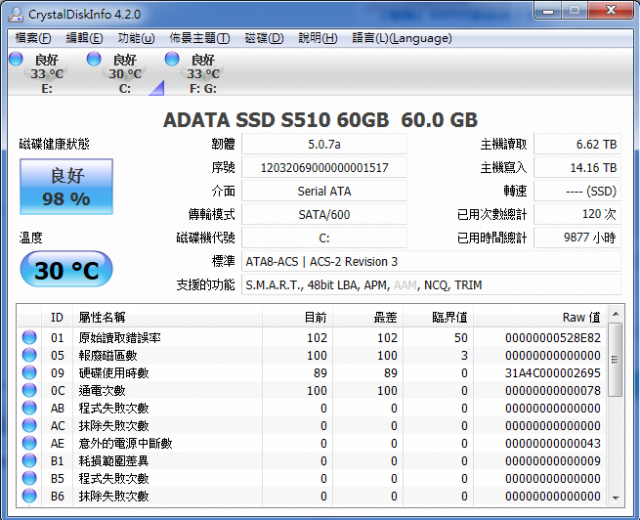The image size is (640, 520).
Task: Open the 功能(u) menu
Action: (136, 38)
